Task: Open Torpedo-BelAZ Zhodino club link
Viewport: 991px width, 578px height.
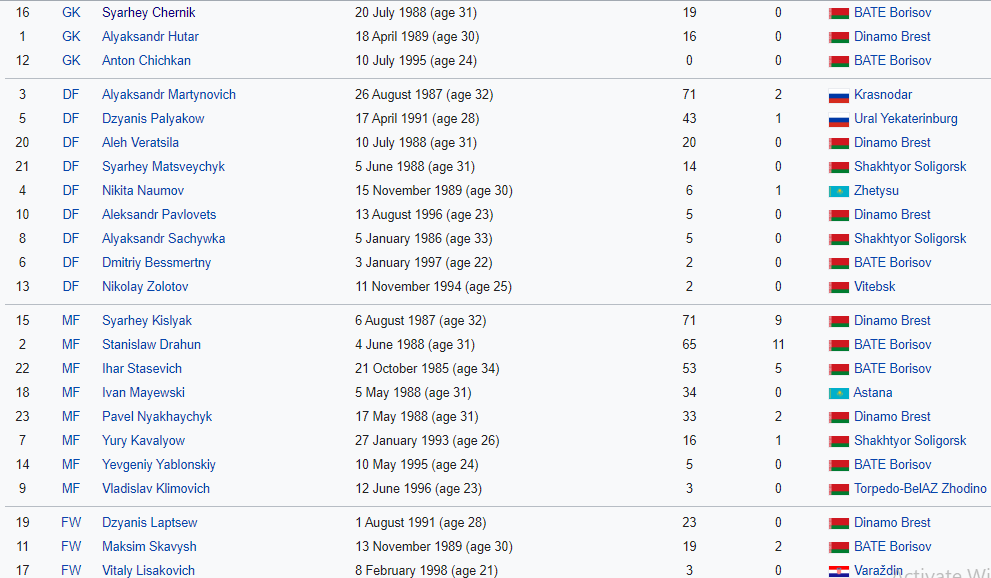Action: (x=920, y=489)
